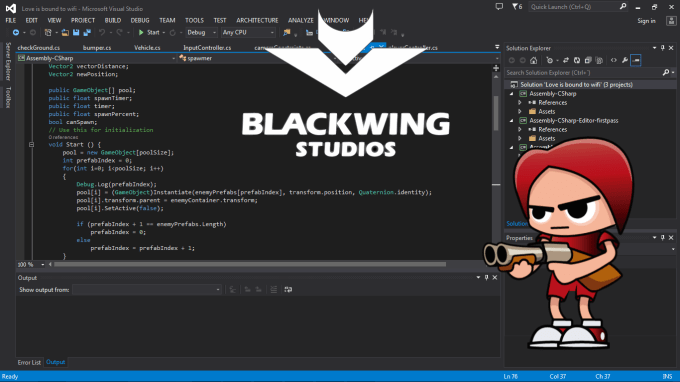Click the Show All Files icon
This screenshot has height=382, width=680.
[x=599, y=60]
